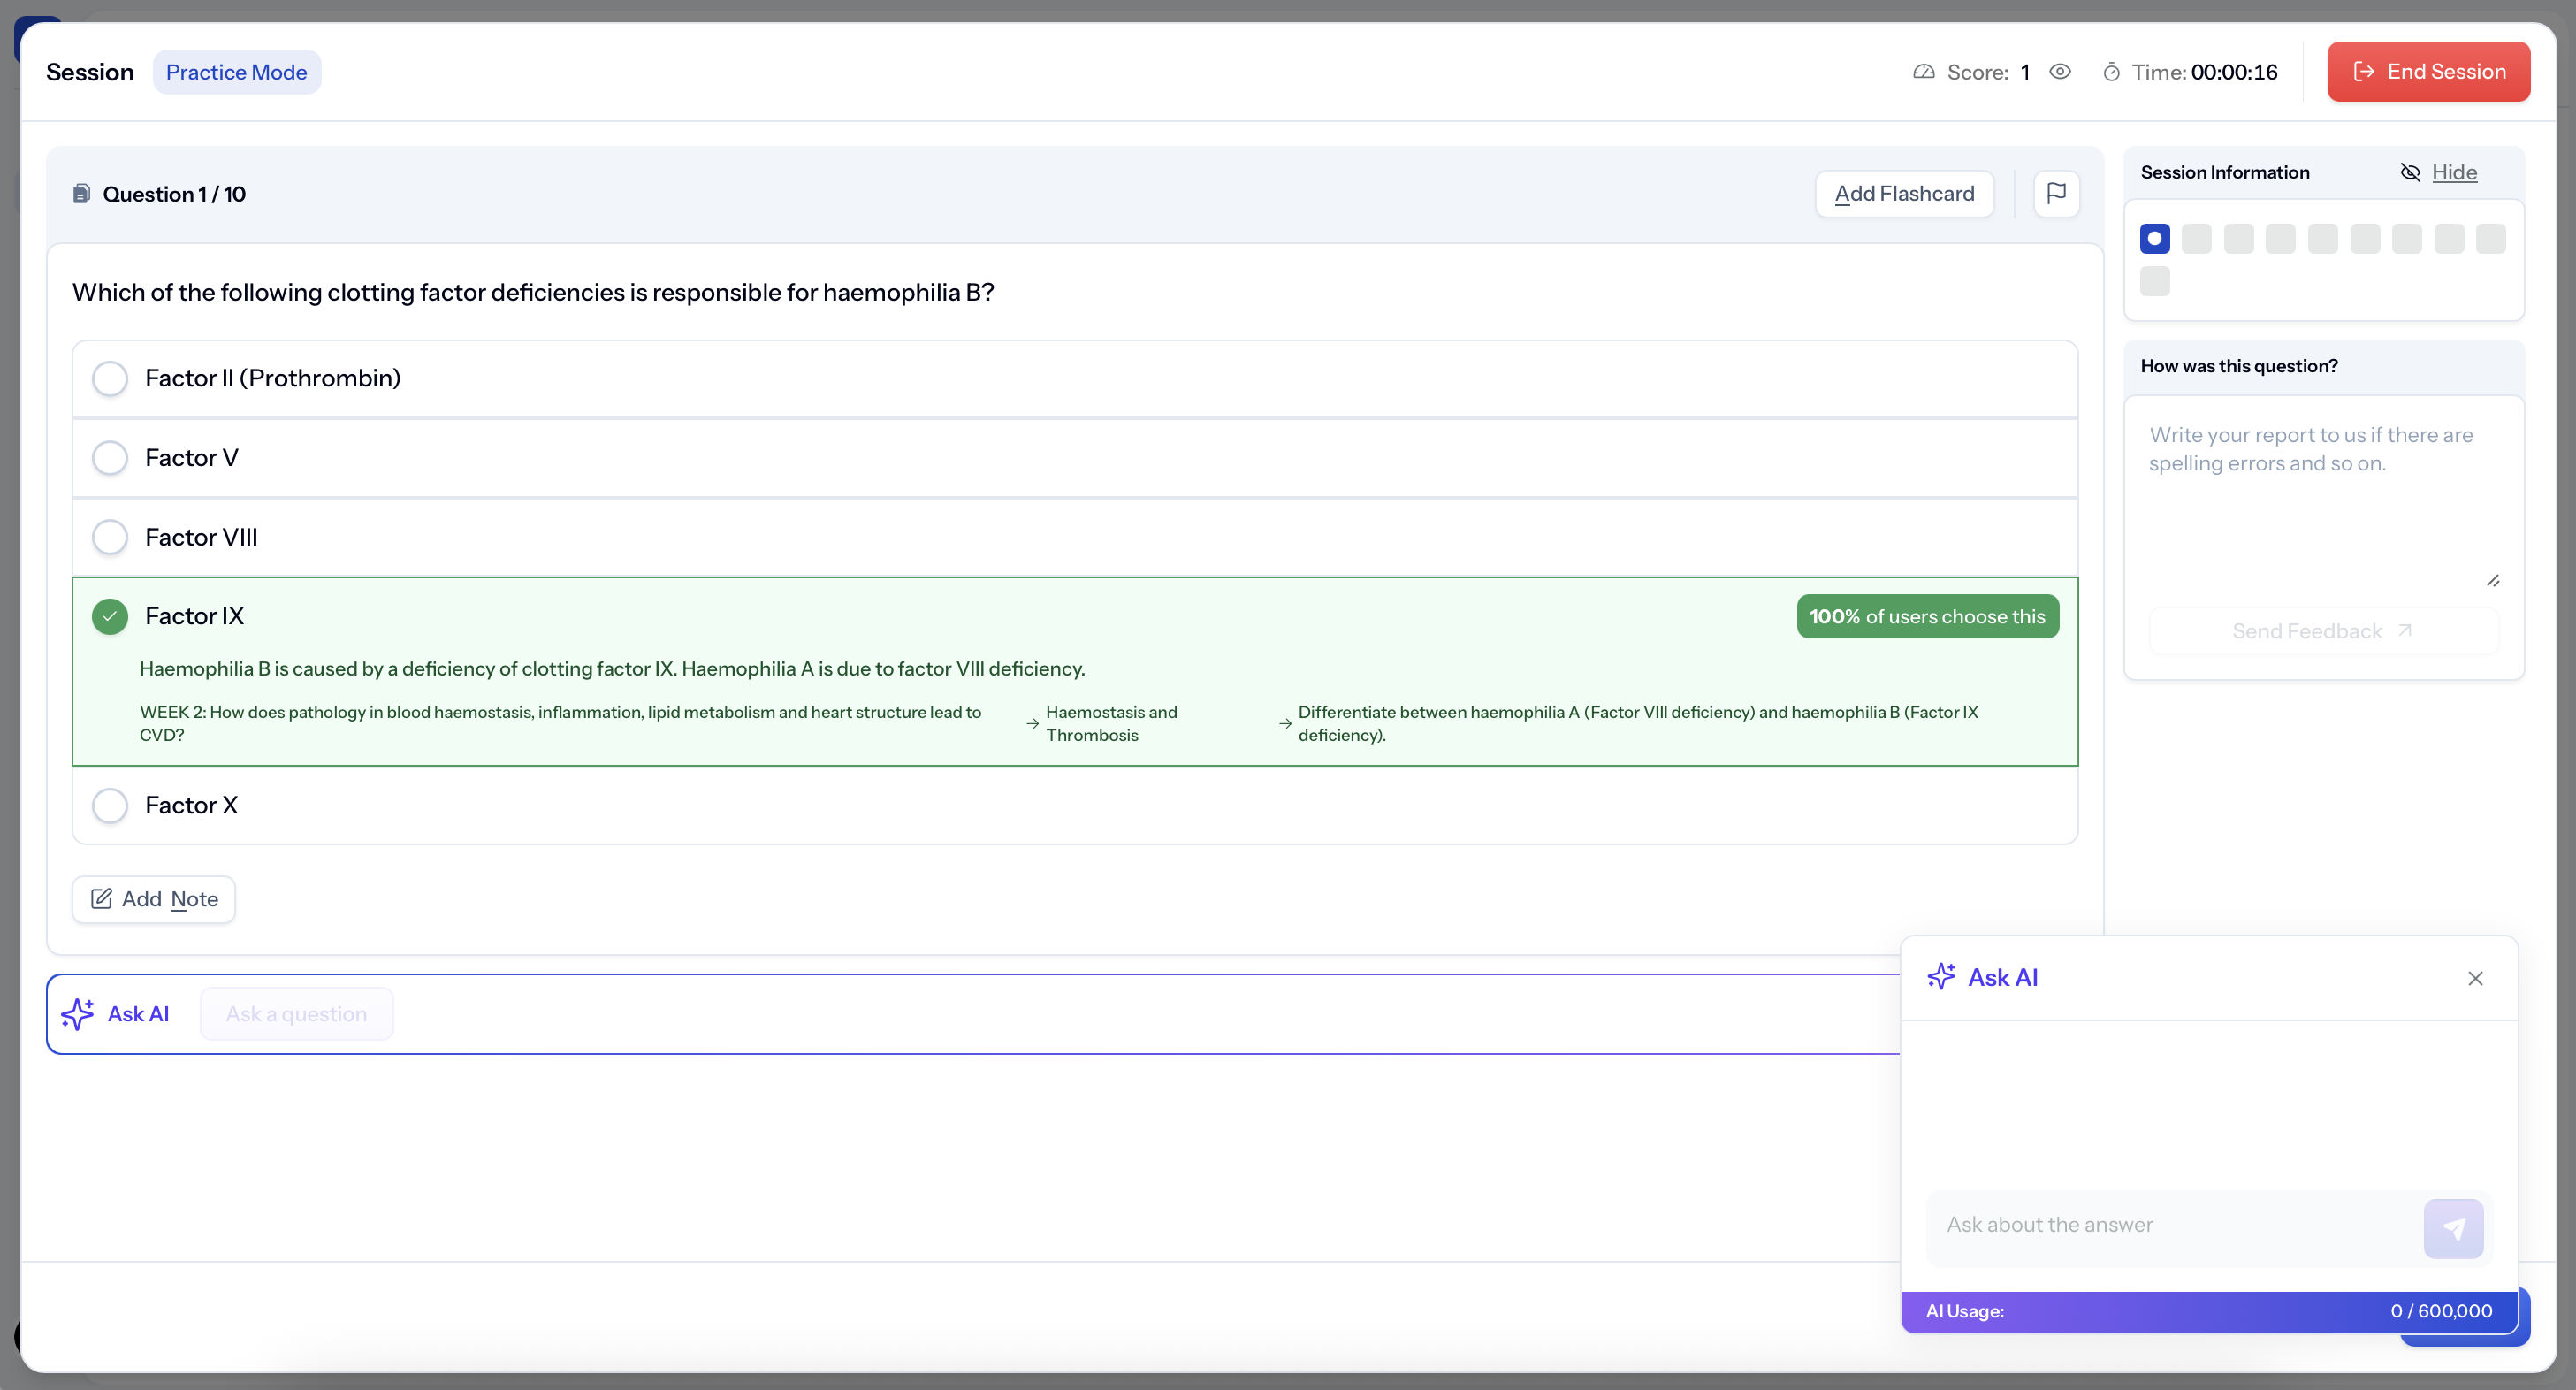Click the timer clock icon
2576x1390 pixels.
click(x=2110, y=72)
